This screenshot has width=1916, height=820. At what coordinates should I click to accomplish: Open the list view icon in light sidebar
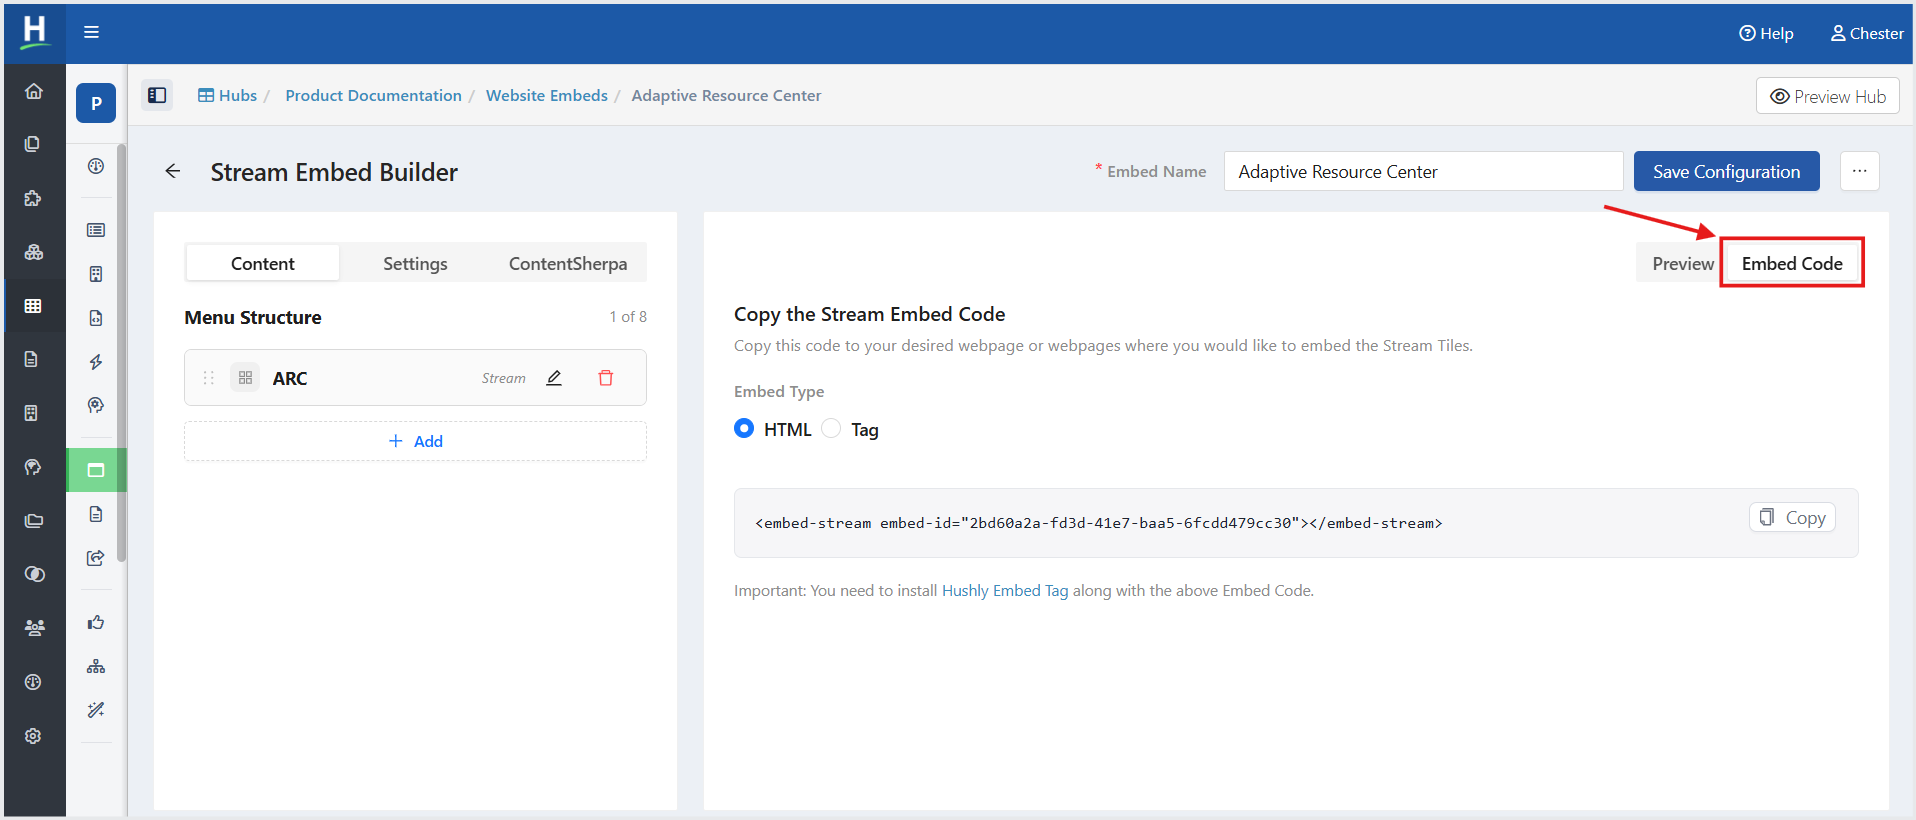[96, 230]
